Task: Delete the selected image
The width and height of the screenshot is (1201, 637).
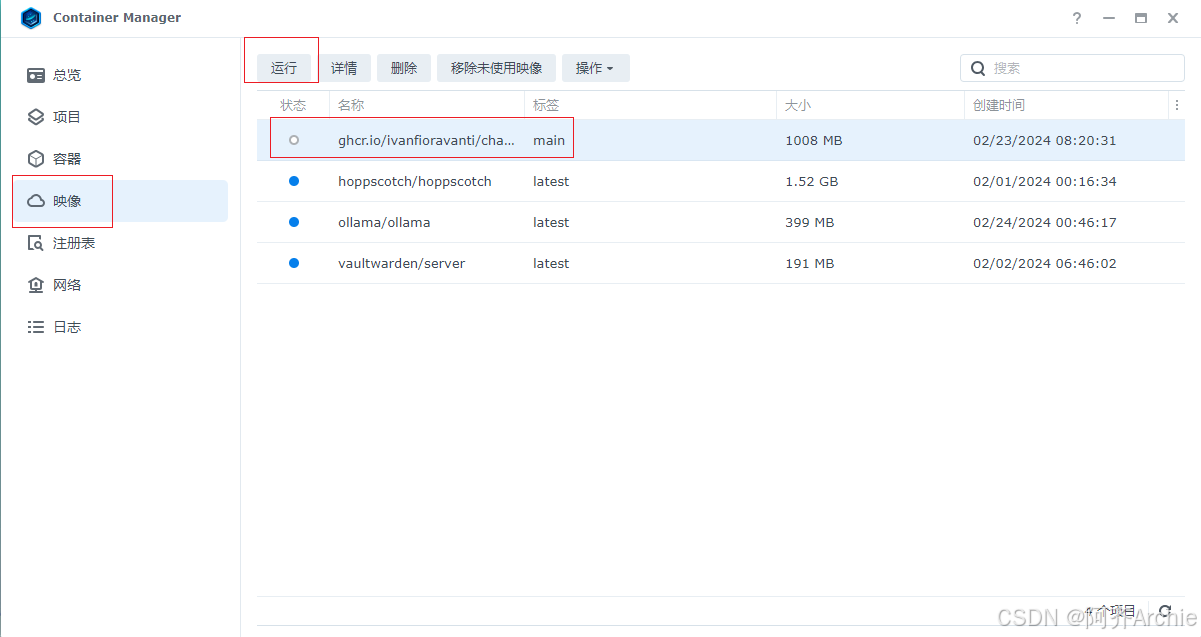Action: click(403, 67)
